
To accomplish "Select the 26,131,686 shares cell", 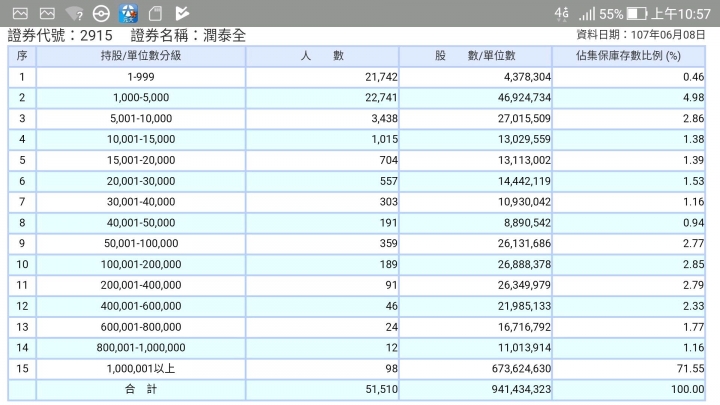I will coord(476,243).
